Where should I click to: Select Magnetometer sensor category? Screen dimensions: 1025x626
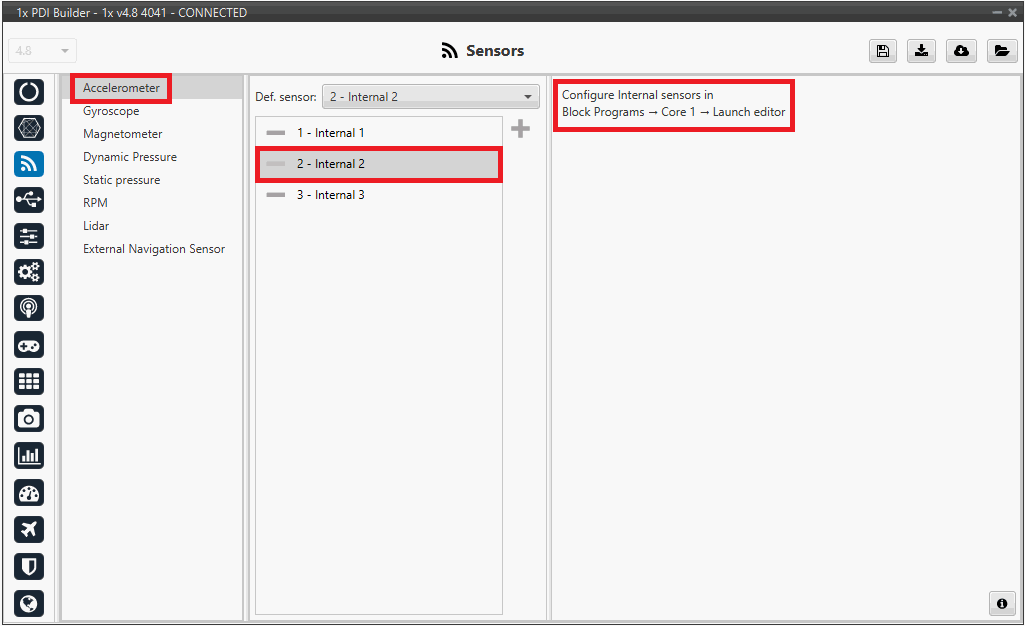(122, 134)
